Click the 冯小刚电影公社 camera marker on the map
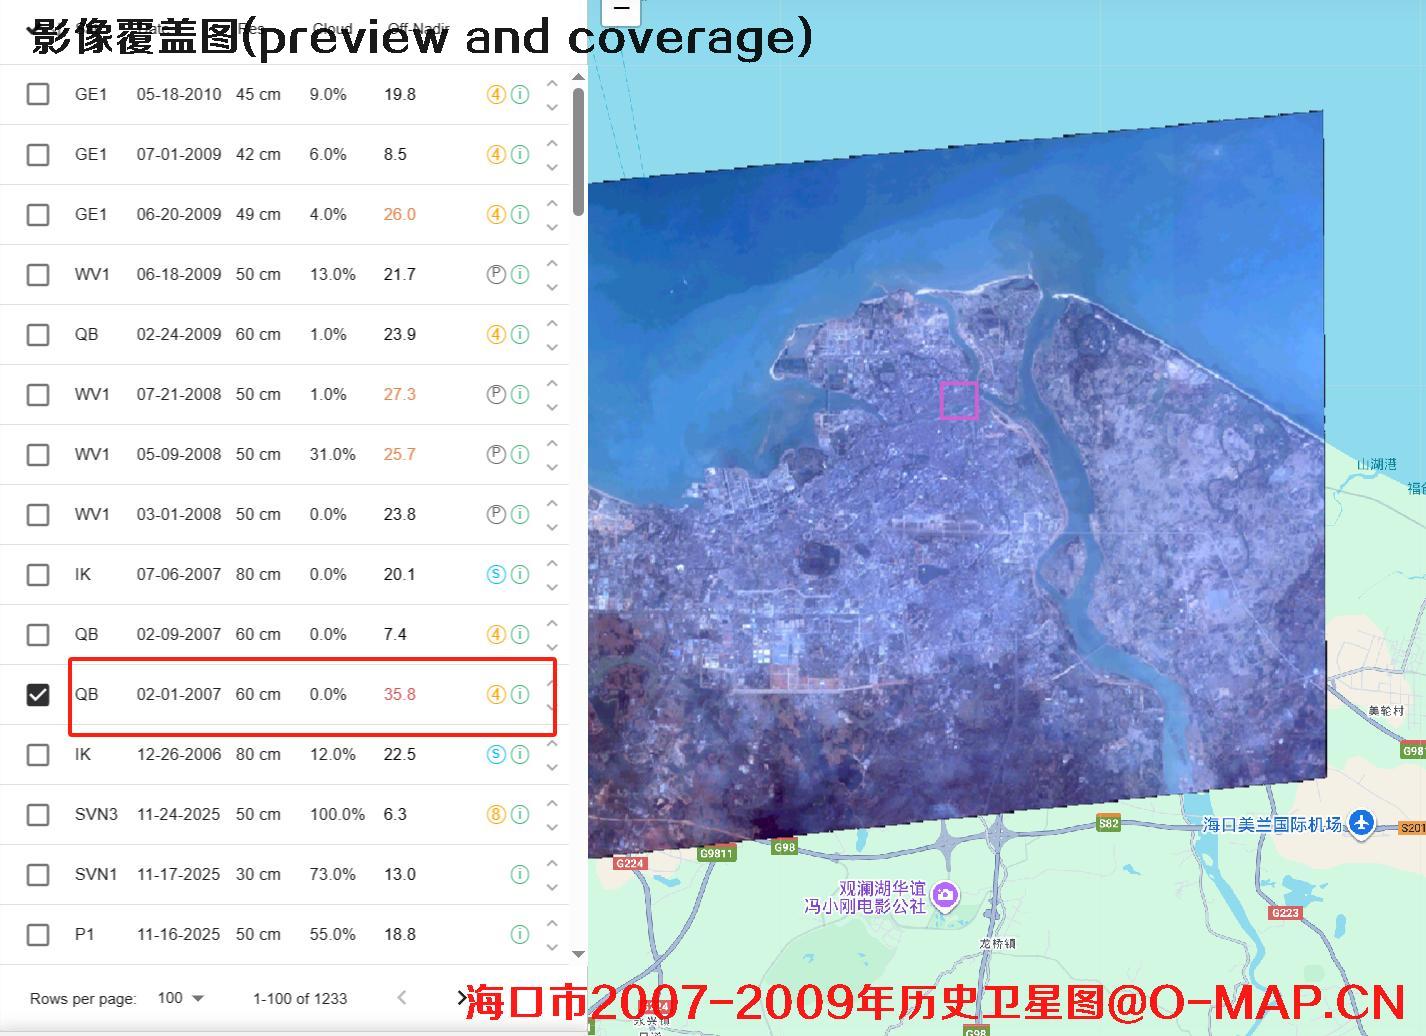The height and width of the screenshot is (1036, 1426). tap(945, 897)
